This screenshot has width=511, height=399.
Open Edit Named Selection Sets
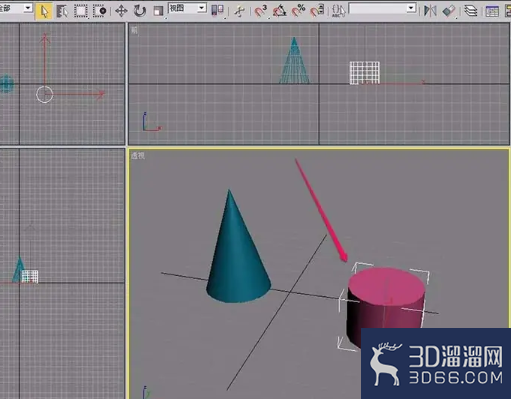pos(338,10)
